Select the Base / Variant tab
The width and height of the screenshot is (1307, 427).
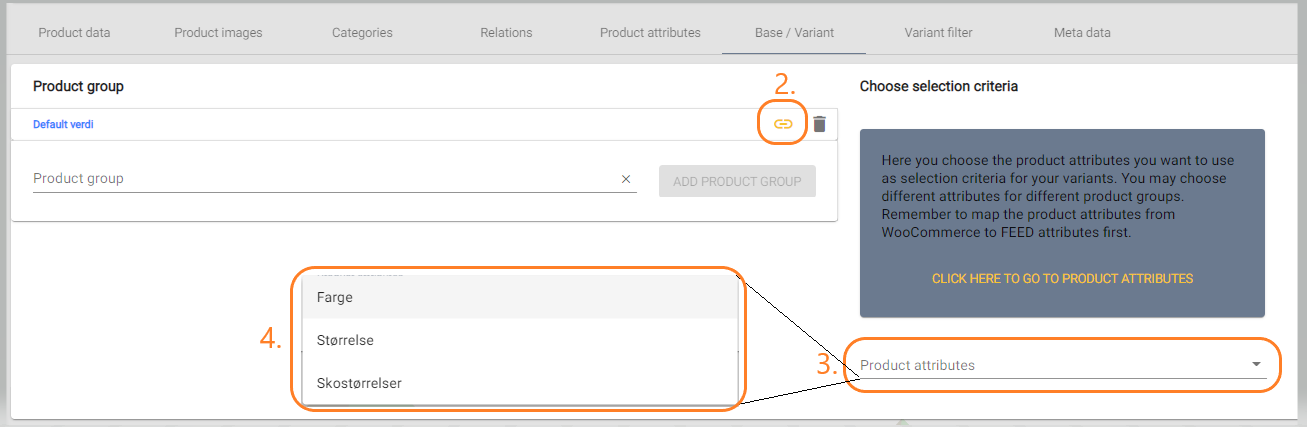[x=794, y=33]
